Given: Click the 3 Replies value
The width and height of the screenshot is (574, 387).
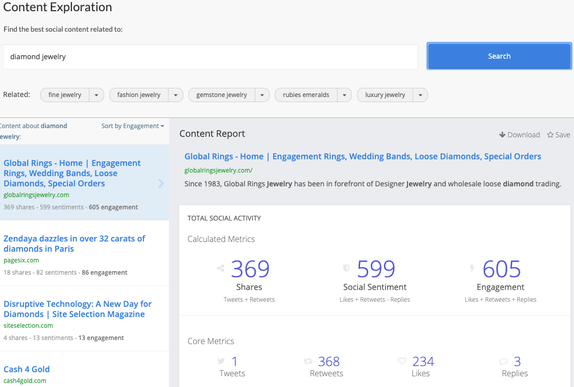Looking at the screenshot, I should (x=517, y=362).
